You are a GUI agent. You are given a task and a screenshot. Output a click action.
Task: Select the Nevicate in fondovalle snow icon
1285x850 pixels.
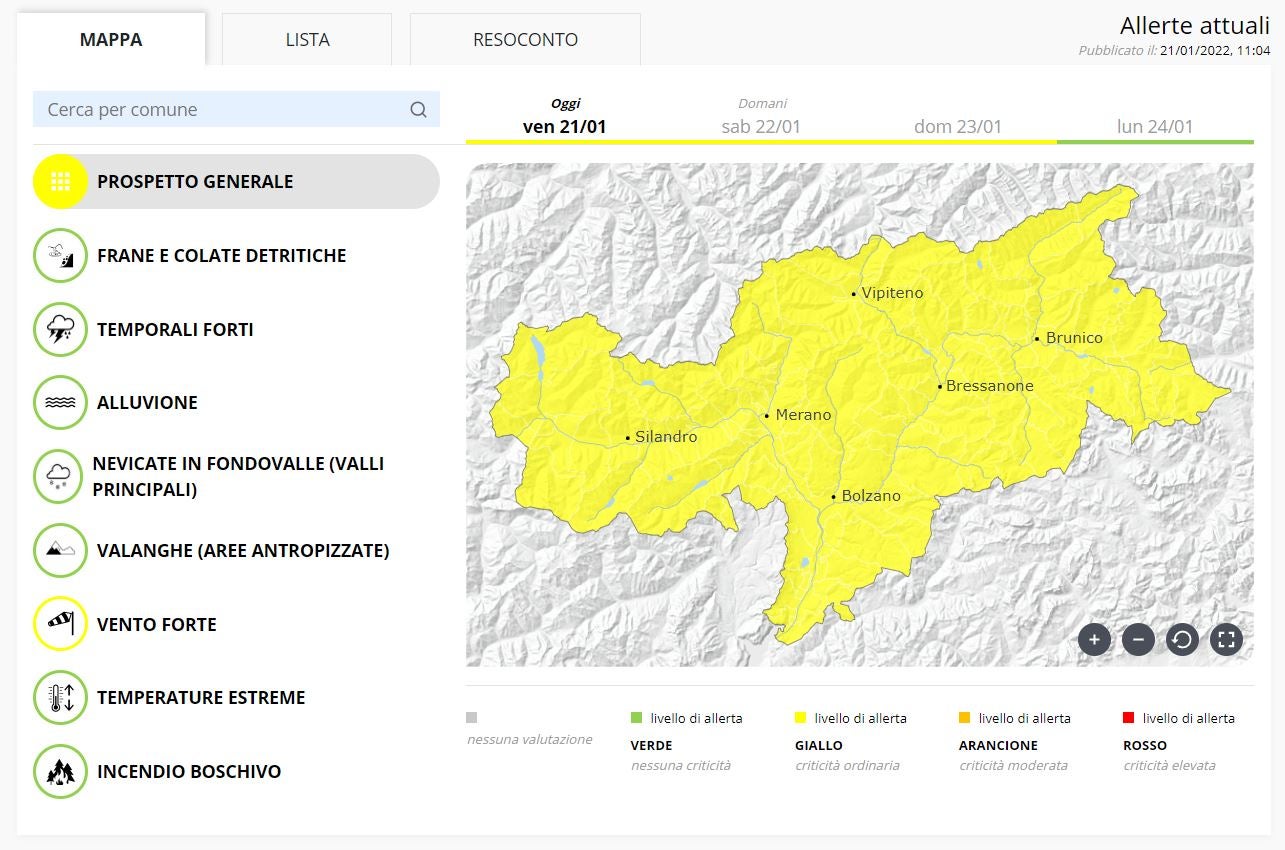[60, 477]
